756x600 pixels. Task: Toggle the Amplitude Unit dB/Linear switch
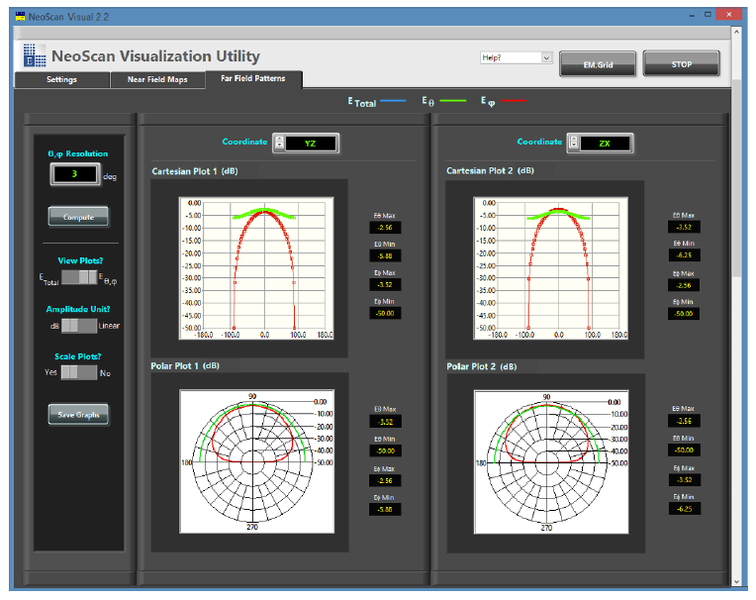tap(80, 325)
